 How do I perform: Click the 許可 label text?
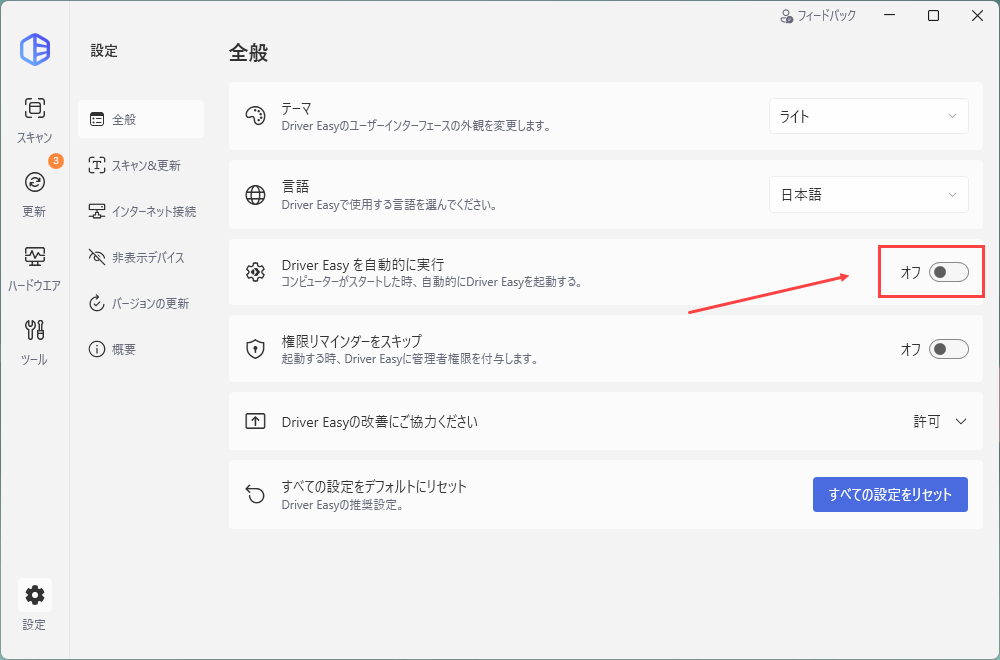927,422
